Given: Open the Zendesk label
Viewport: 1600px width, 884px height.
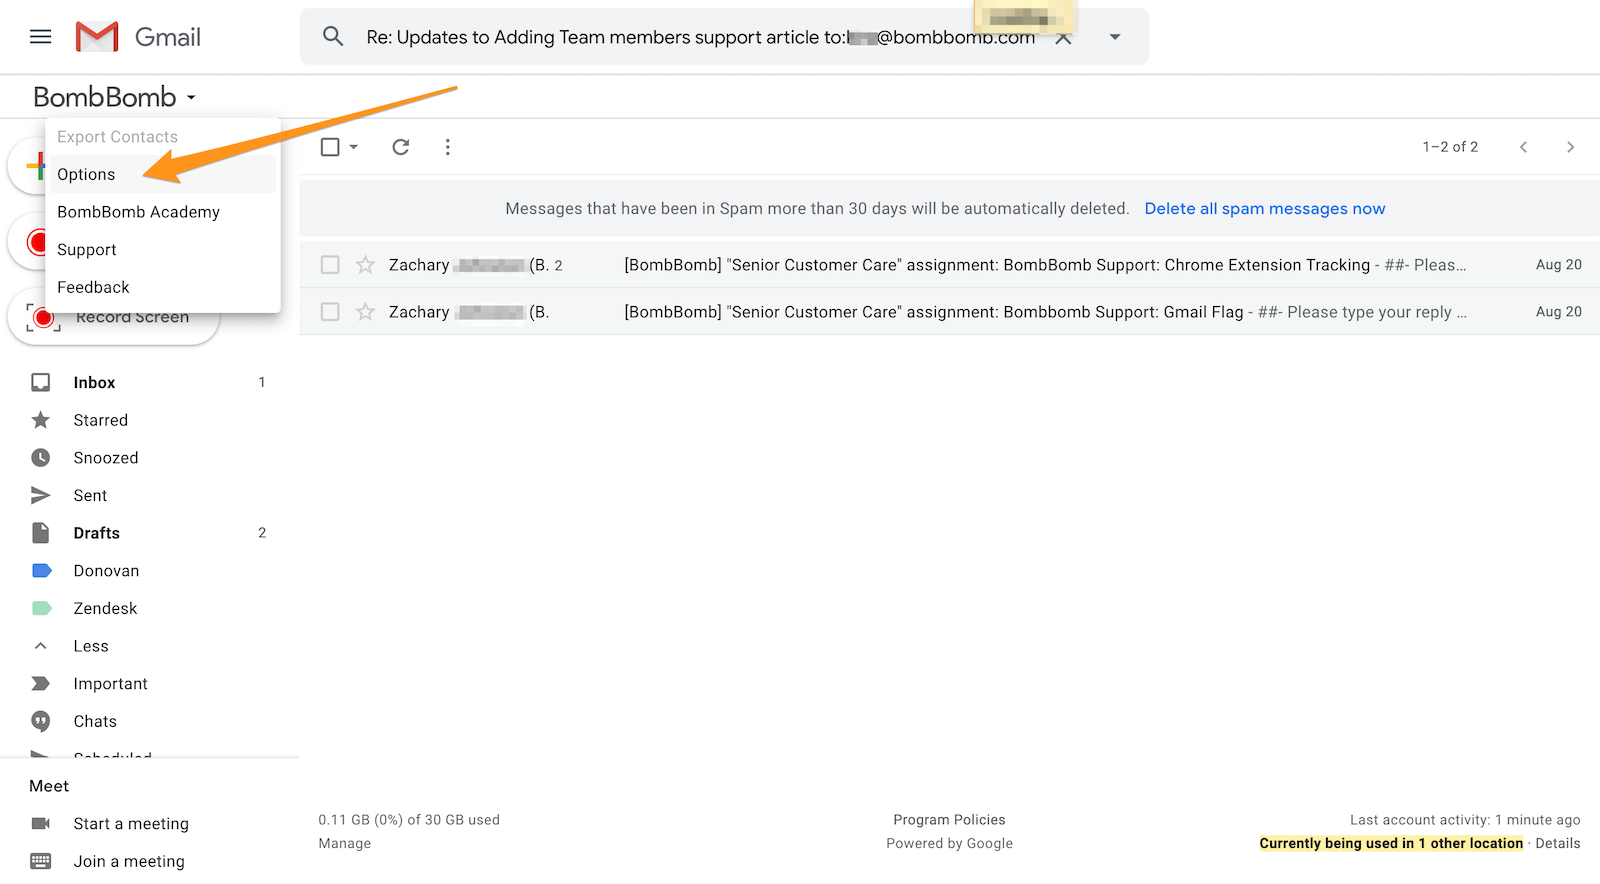Looking at the screenshot, I should (x=105, y=609).
